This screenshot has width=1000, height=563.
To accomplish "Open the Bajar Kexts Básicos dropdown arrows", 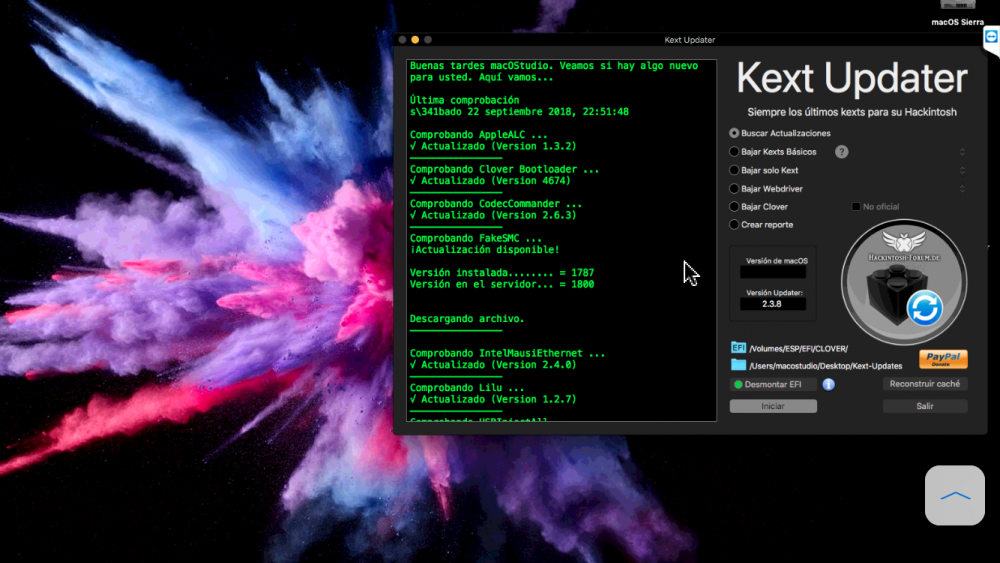I will point(962,152).
